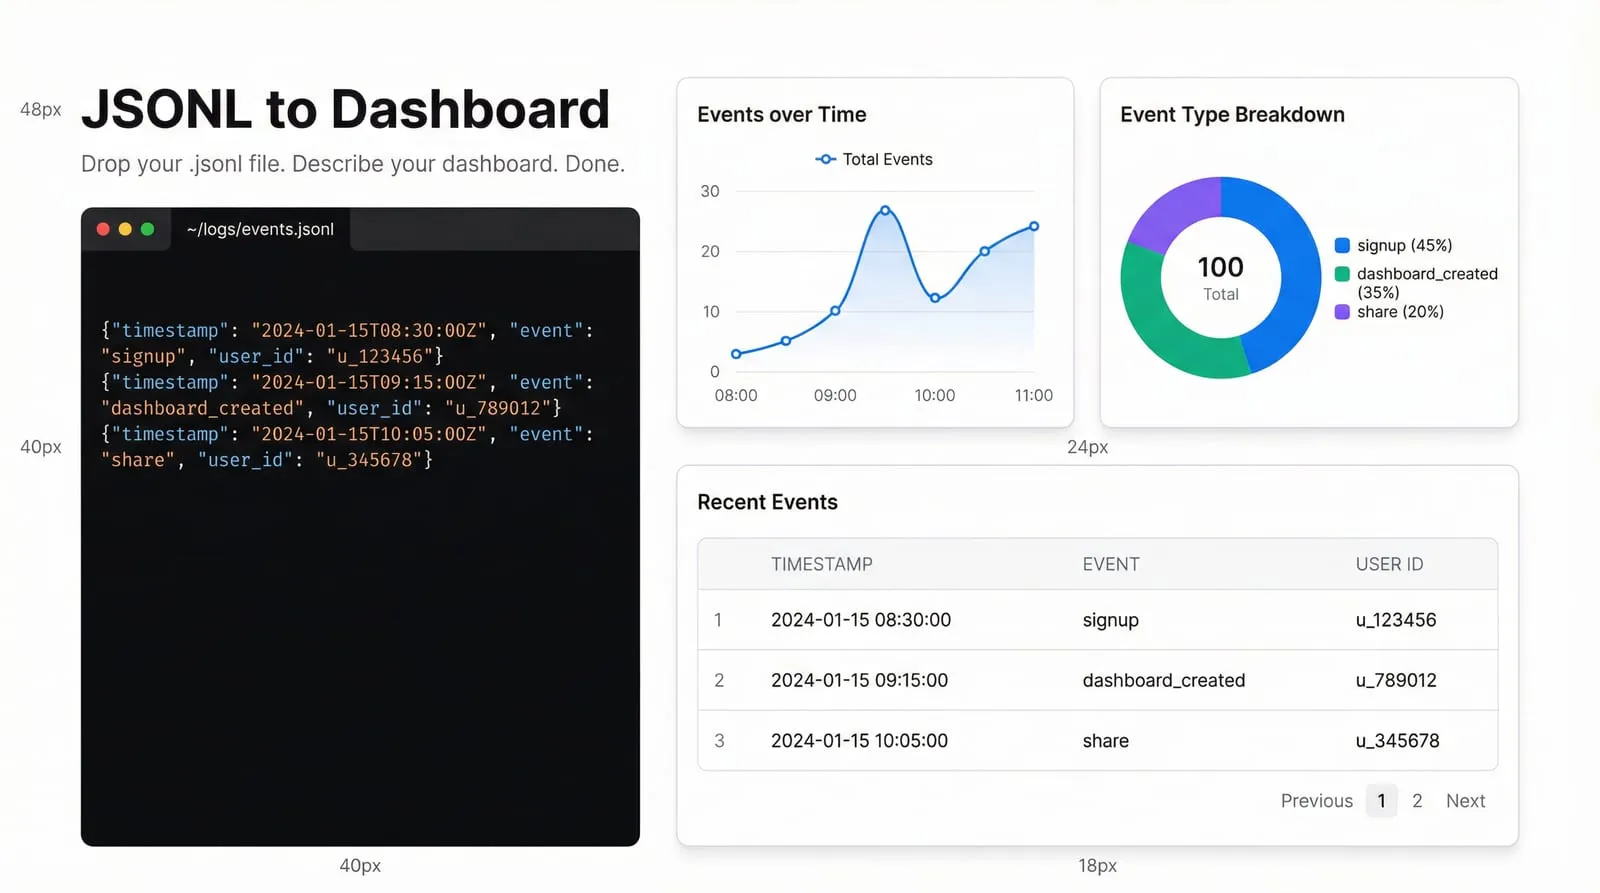Sort by the EVENT column header

(x=1111, y=564)
